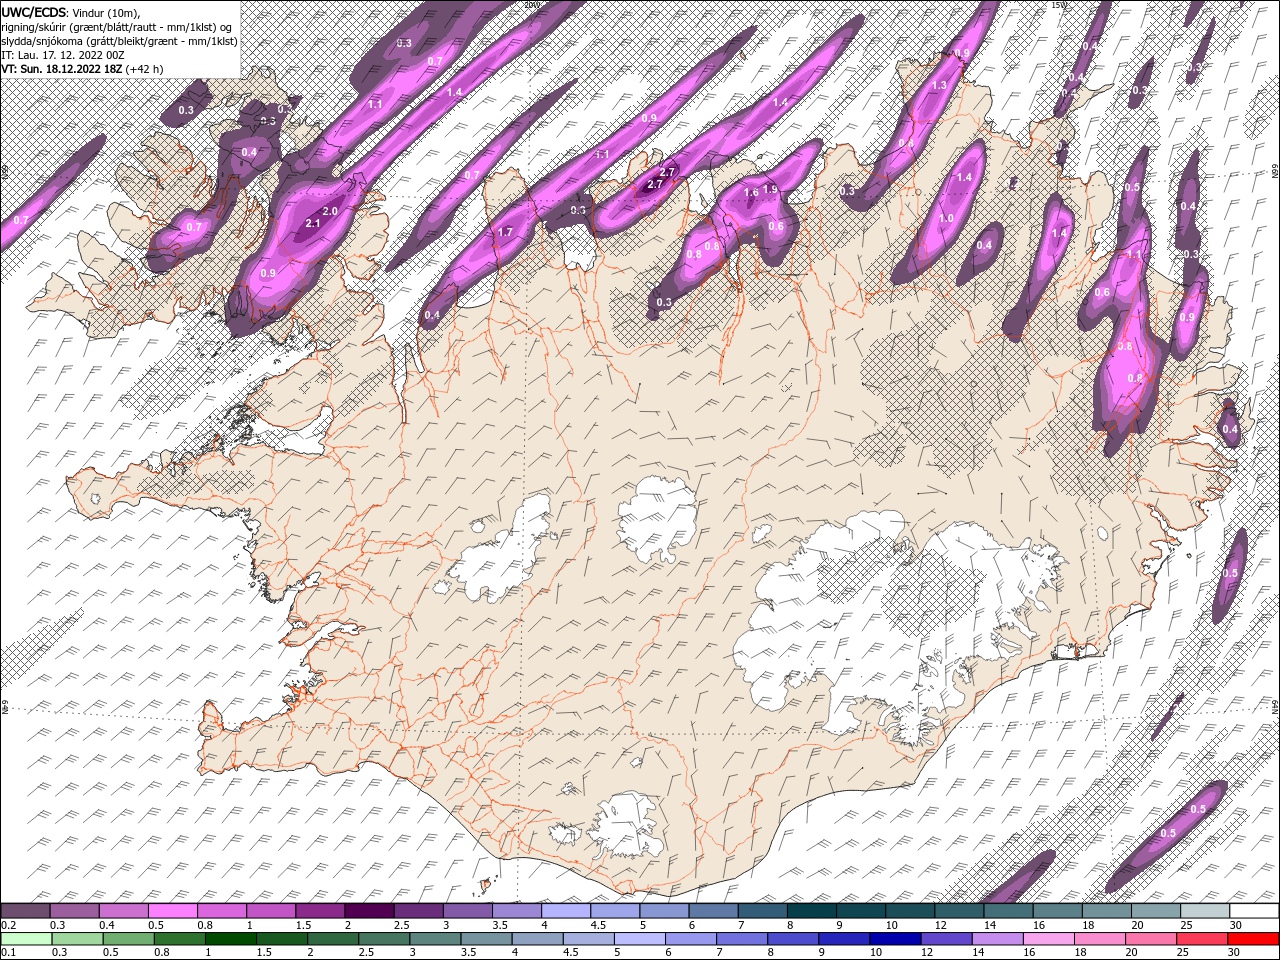Click the 1.0 value label in the northeast band

(946, 218)
